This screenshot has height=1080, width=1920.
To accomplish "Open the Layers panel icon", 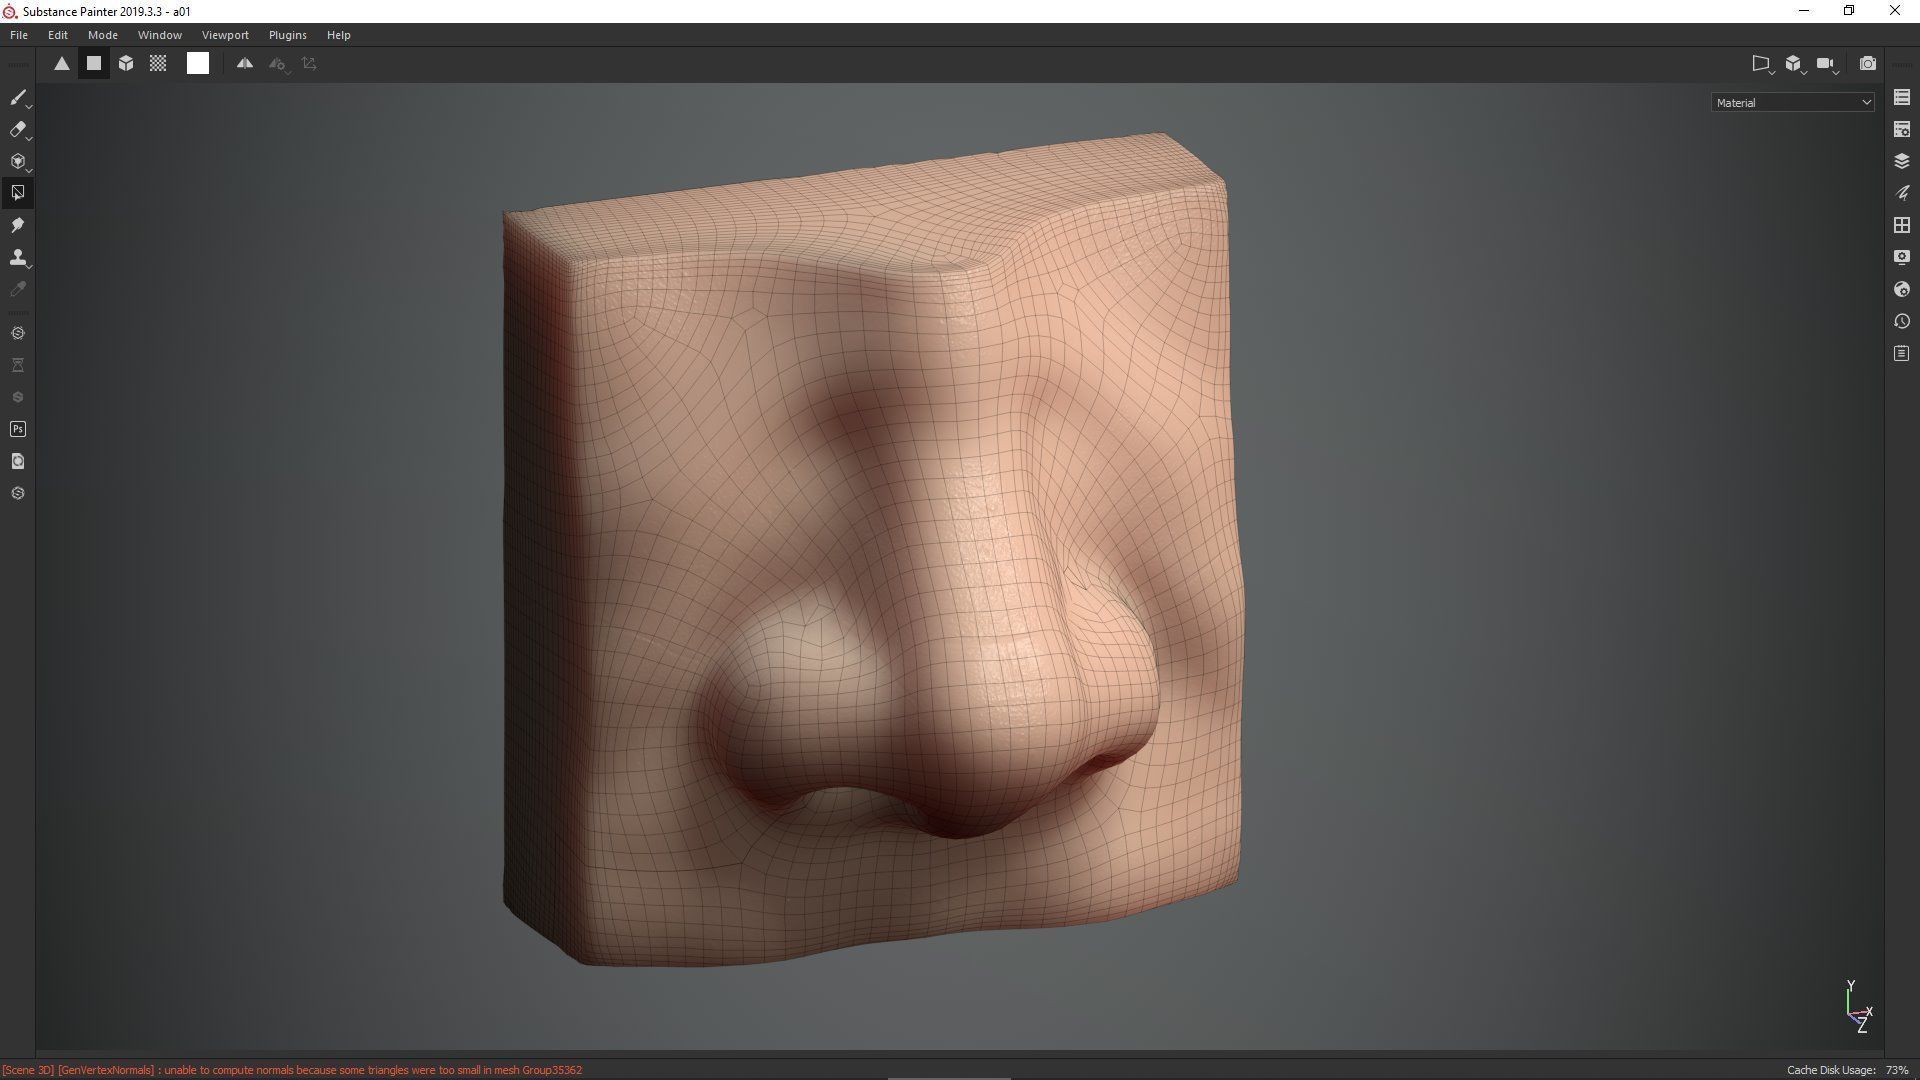I will coord(1902,161).
